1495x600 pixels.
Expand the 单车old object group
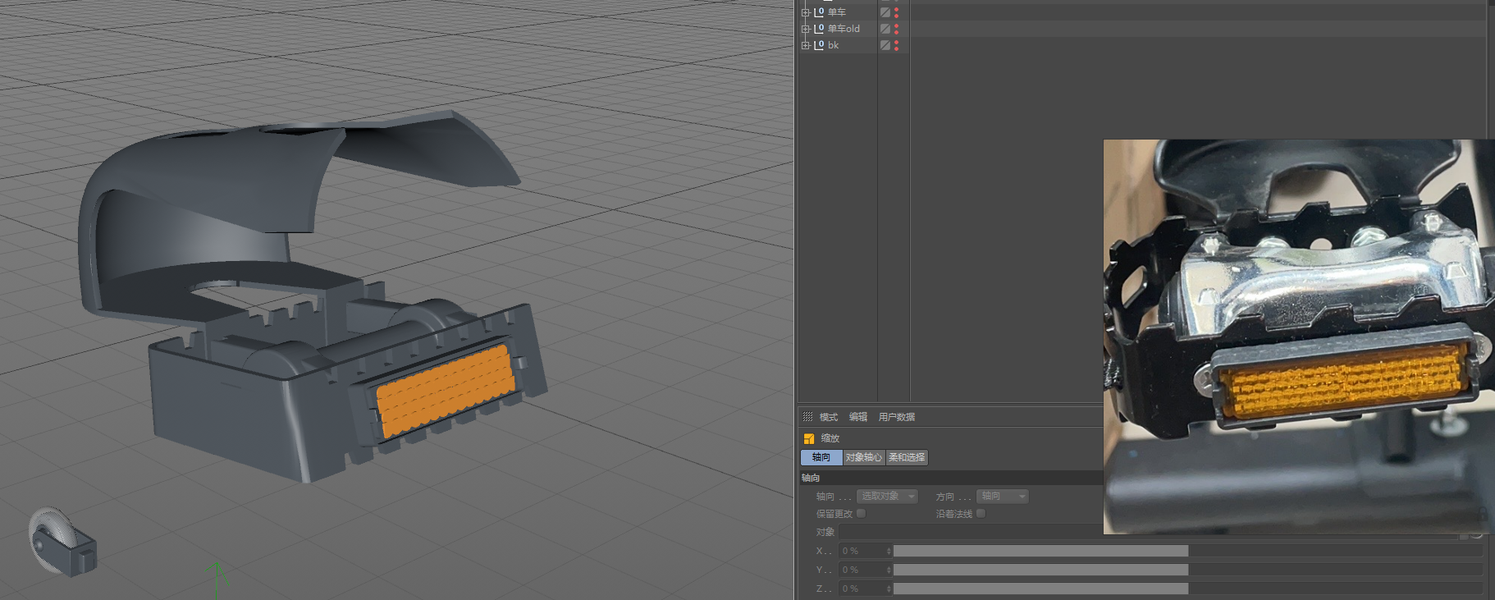coord(805,29)
